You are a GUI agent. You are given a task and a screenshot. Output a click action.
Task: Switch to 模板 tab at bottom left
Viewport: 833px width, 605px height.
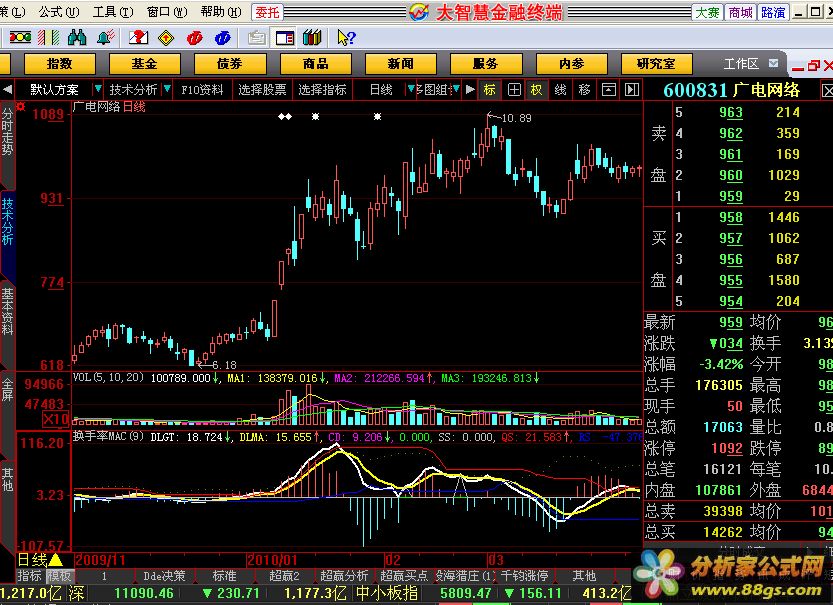click(x=60, y=576)
